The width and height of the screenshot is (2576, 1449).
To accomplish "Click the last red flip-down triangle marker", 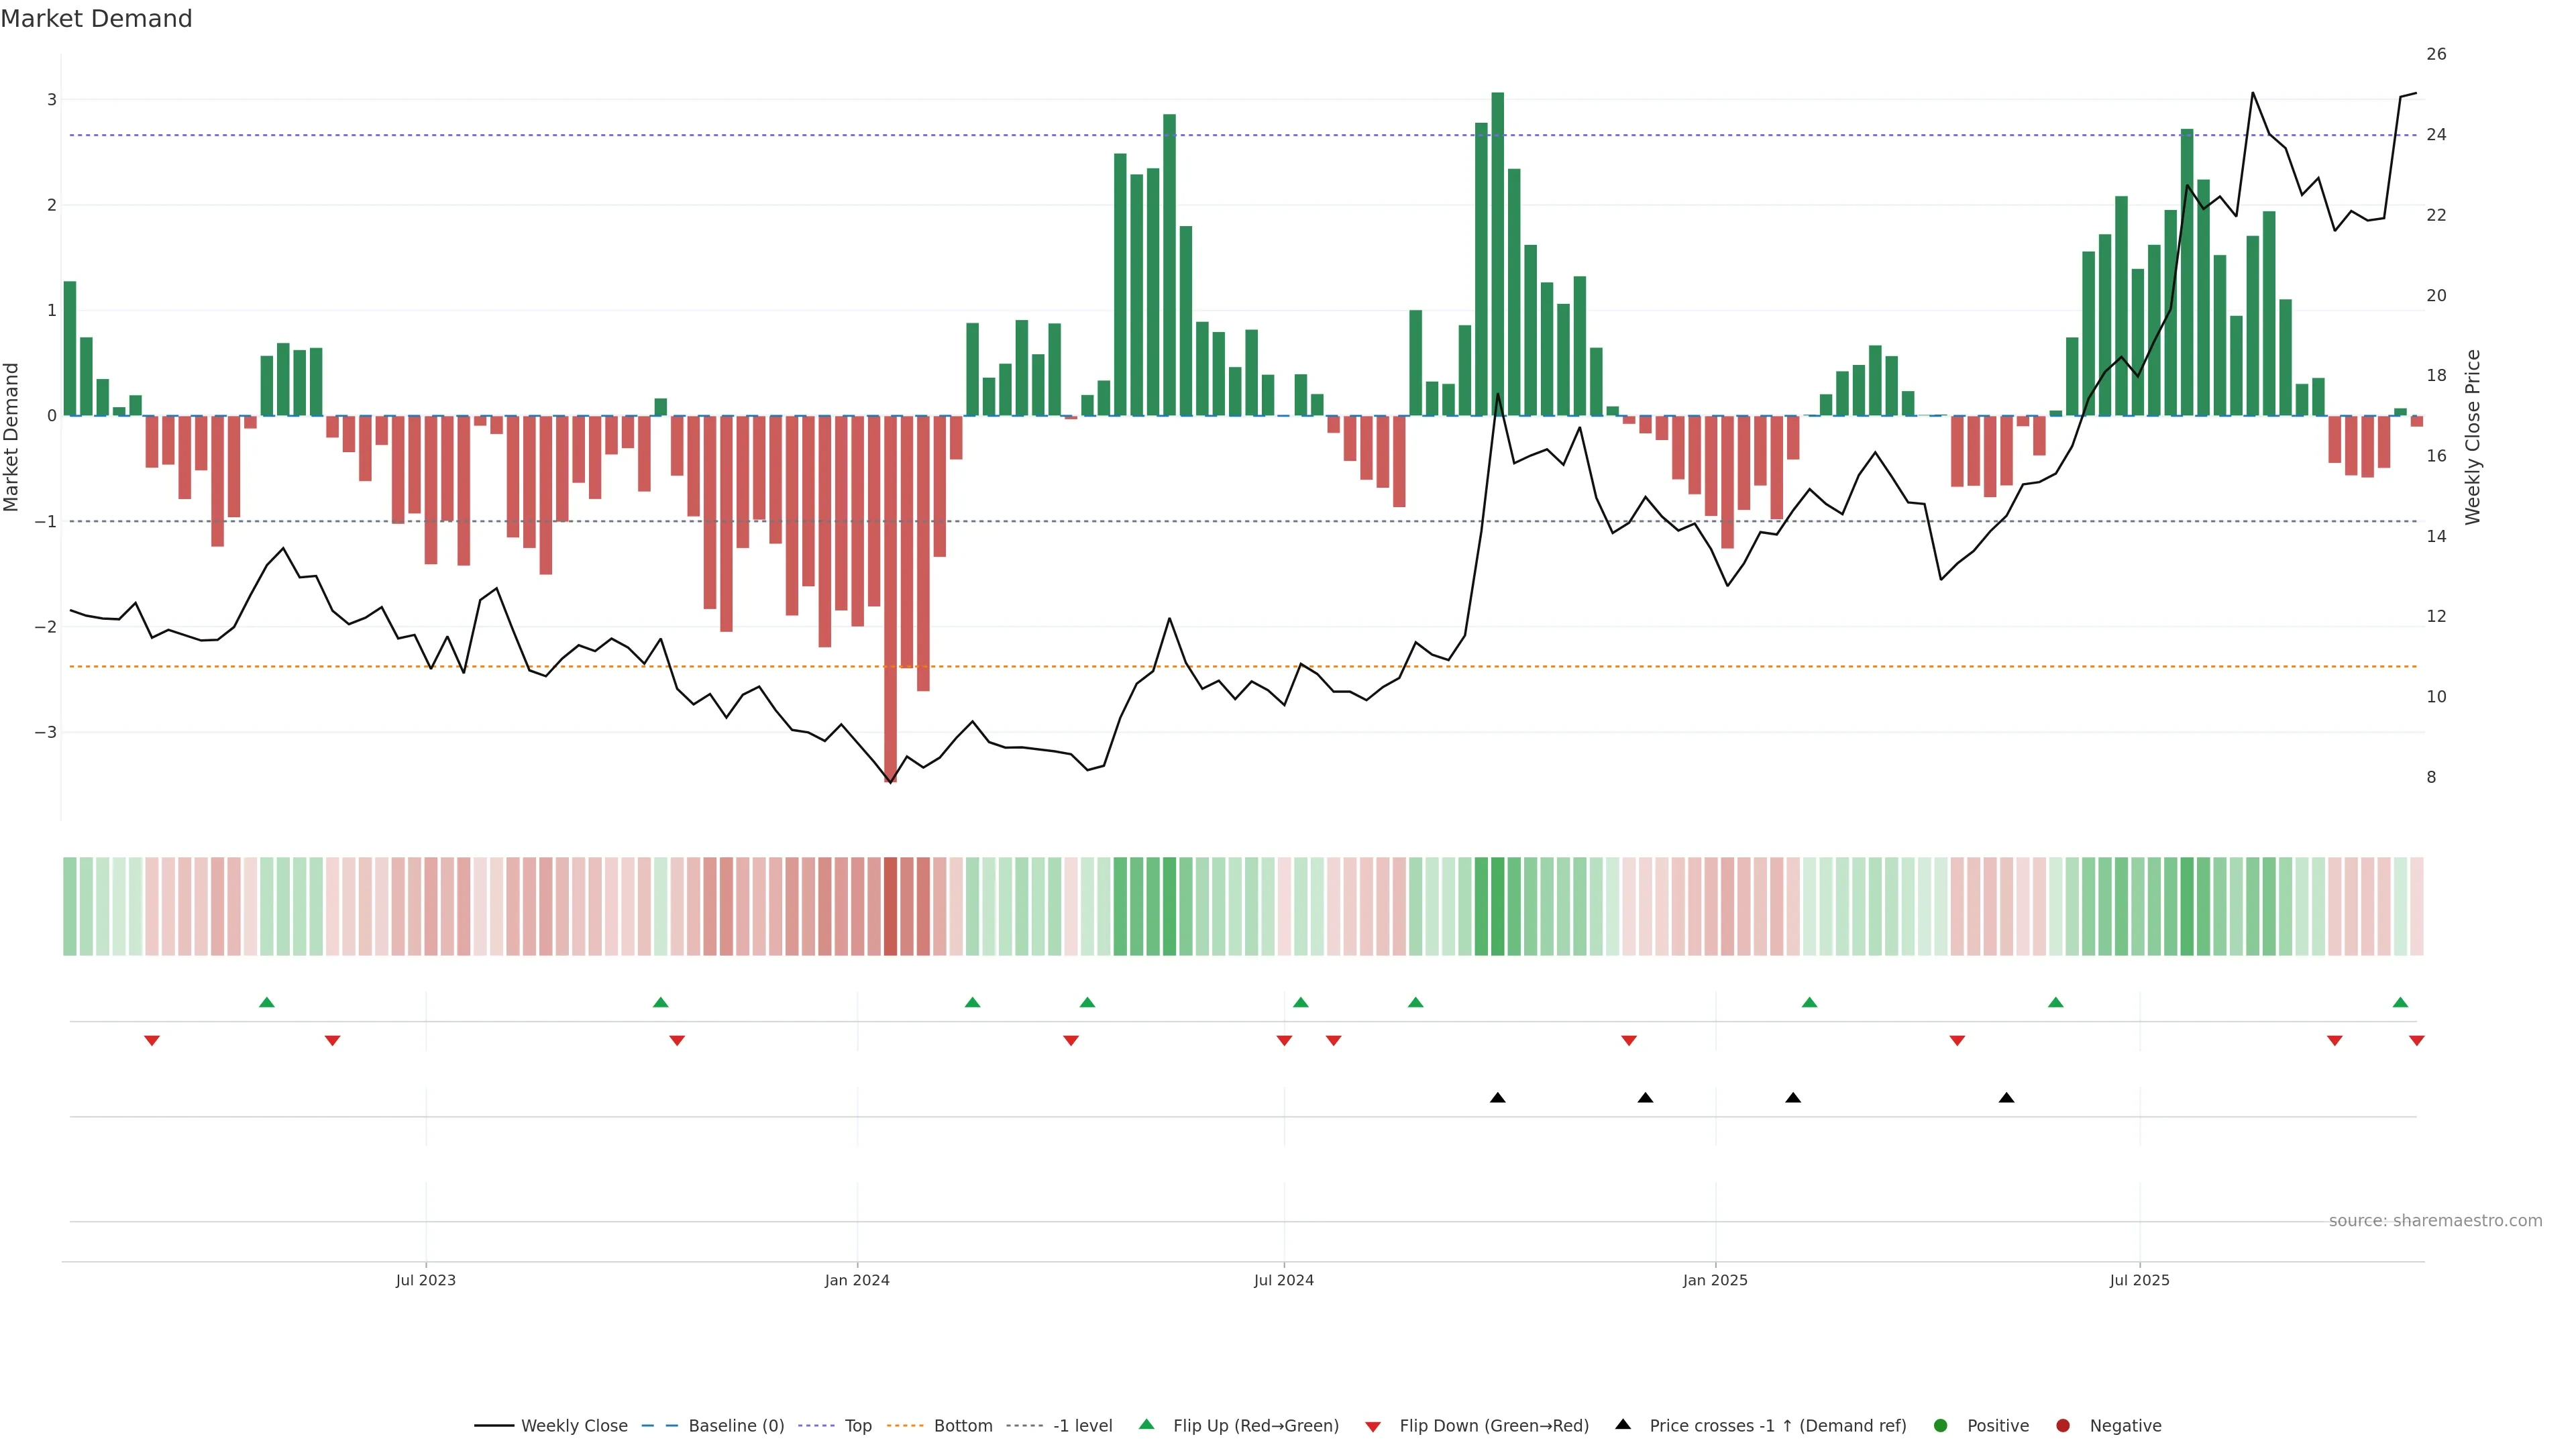I will (2417, 1041).
